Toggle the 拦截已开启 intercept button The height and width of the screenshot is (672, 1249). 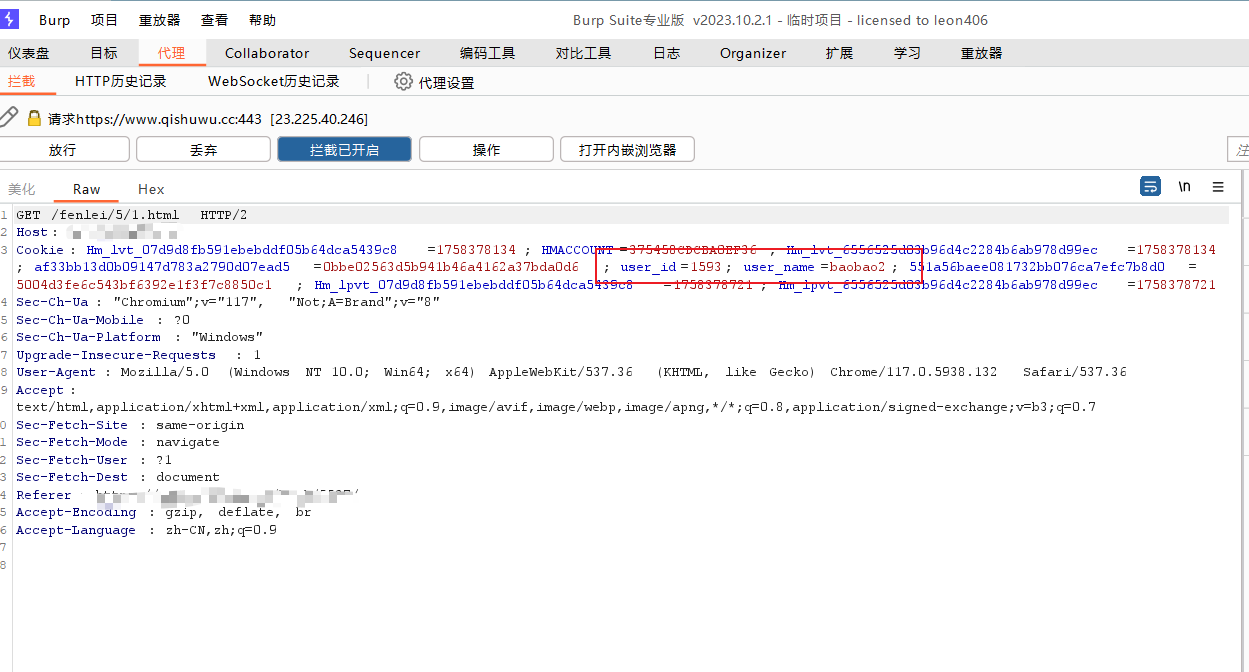[344, 150]
